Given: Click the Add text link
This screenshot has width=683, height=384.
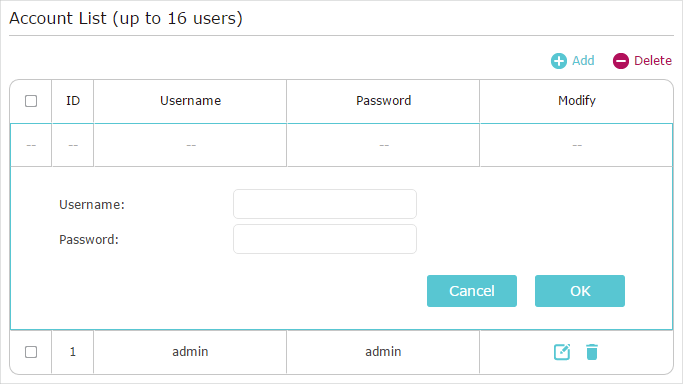Looking at the screenshot, I should pos(583,61).
